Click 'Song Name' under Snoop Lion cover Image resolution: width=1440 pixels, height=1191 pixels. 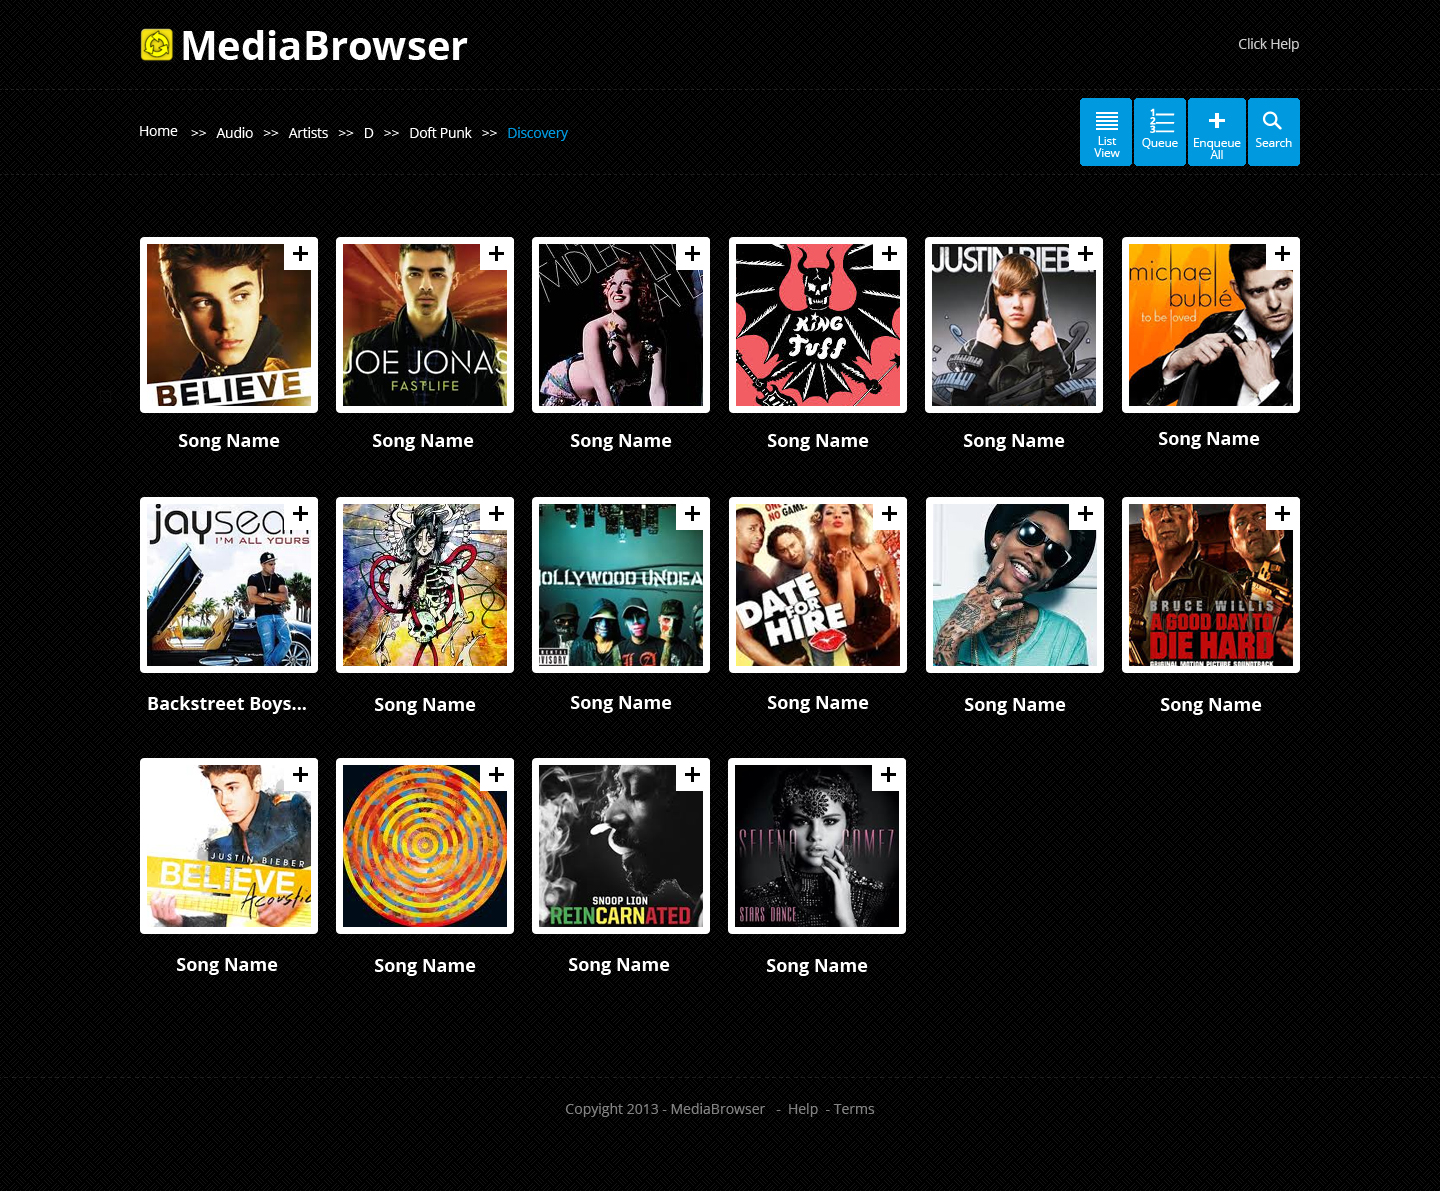click(619, 965)
